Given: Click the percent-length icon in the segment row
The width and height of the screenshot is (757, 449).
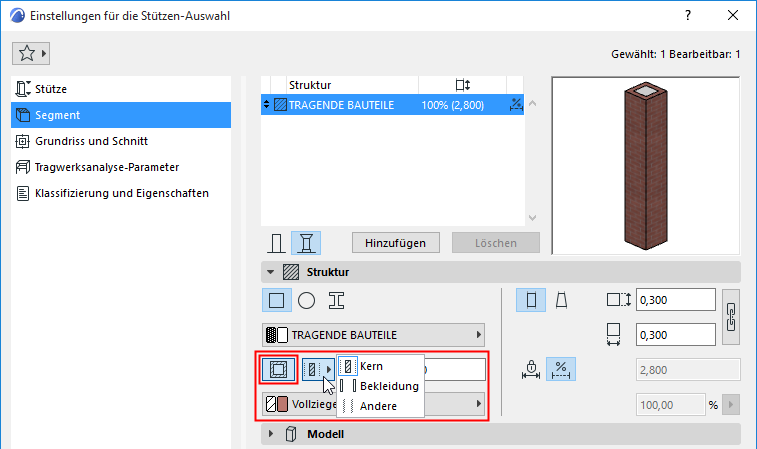Looking at the screenshot, I should pos(516,105).
